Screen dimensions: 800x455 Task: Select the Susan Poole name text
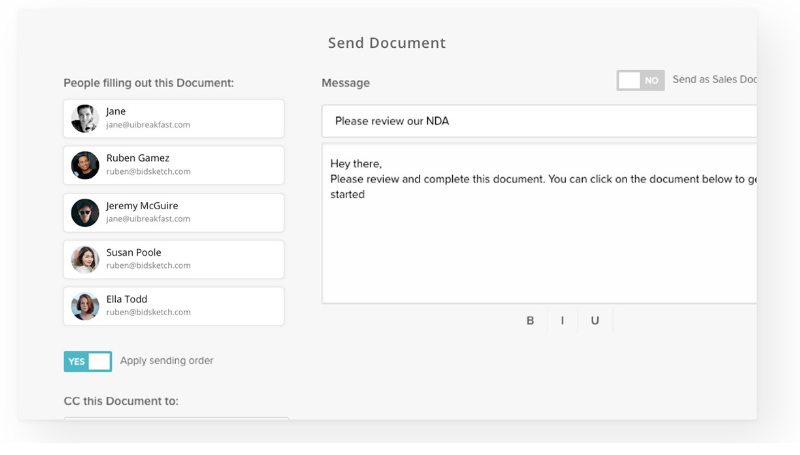click(x=134, y=252)
